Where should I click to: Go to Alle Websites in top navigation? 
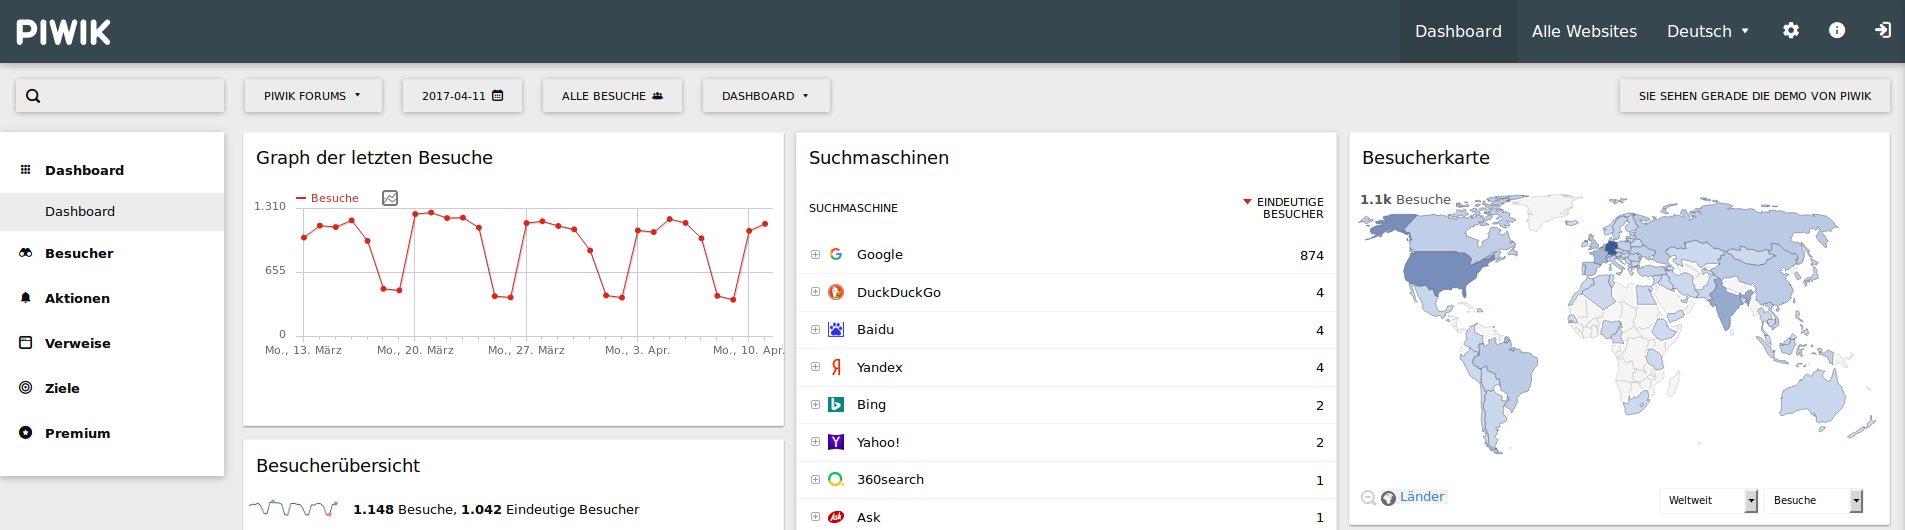tap(1584, 31)
